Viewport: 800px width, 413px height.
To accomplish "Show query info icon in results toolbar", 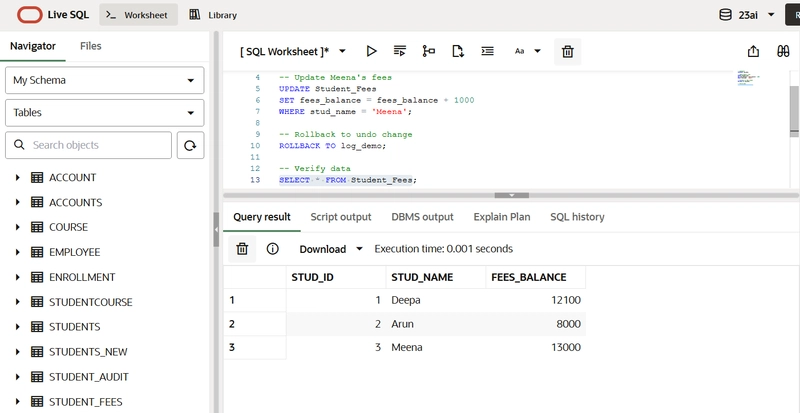I will click(272, 249).
